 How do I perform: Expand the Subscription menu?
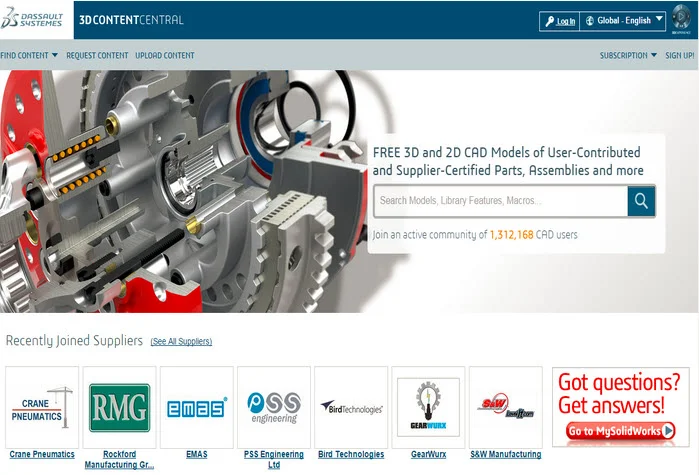click(x=628, y=55)
